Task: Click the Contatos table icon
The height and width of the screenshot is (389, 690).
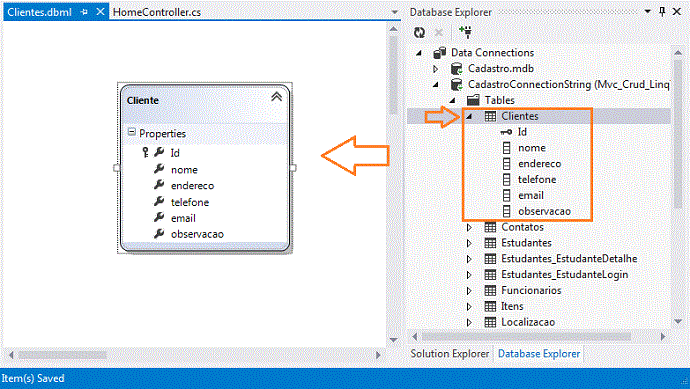Action: (490, 227)
